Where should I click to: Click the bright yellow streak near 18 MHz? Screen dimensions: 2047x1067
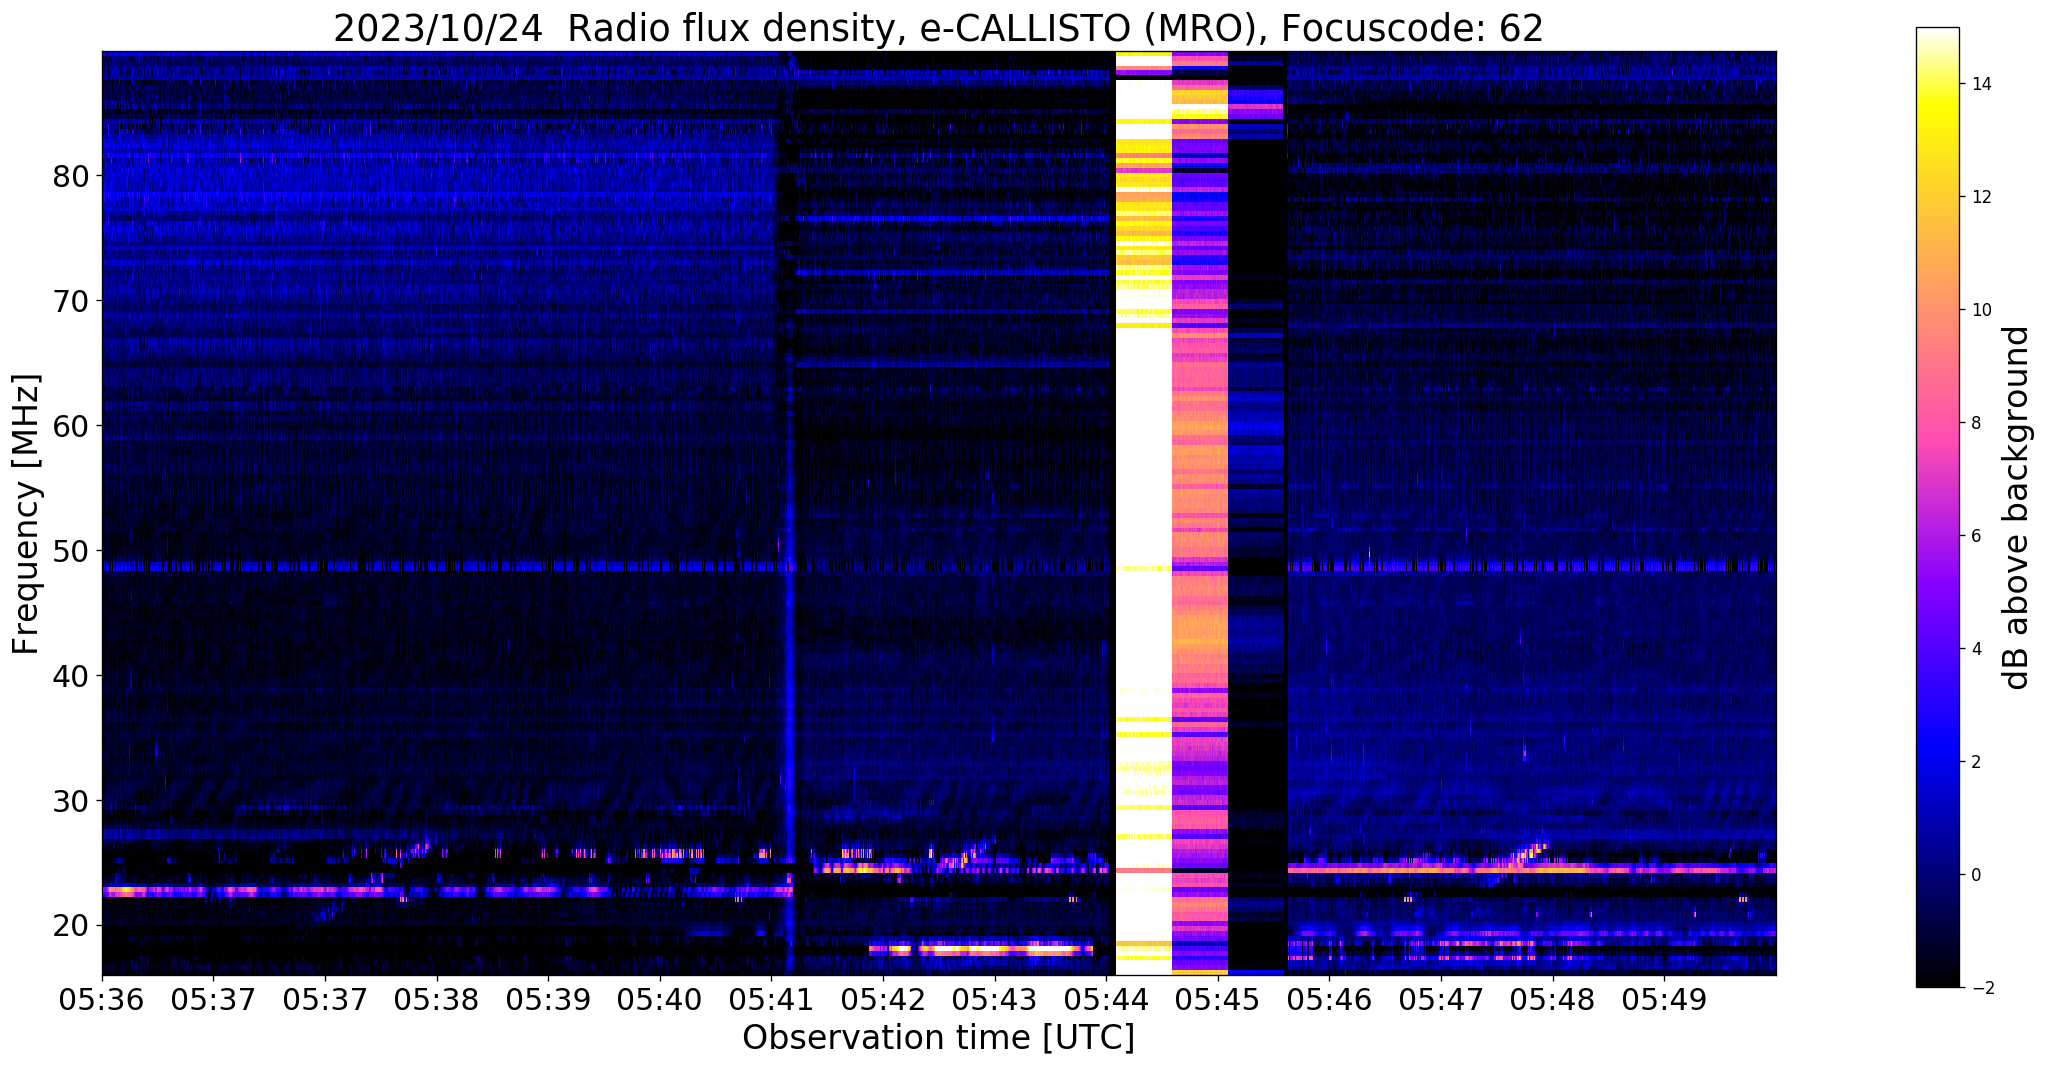point(981,949)
